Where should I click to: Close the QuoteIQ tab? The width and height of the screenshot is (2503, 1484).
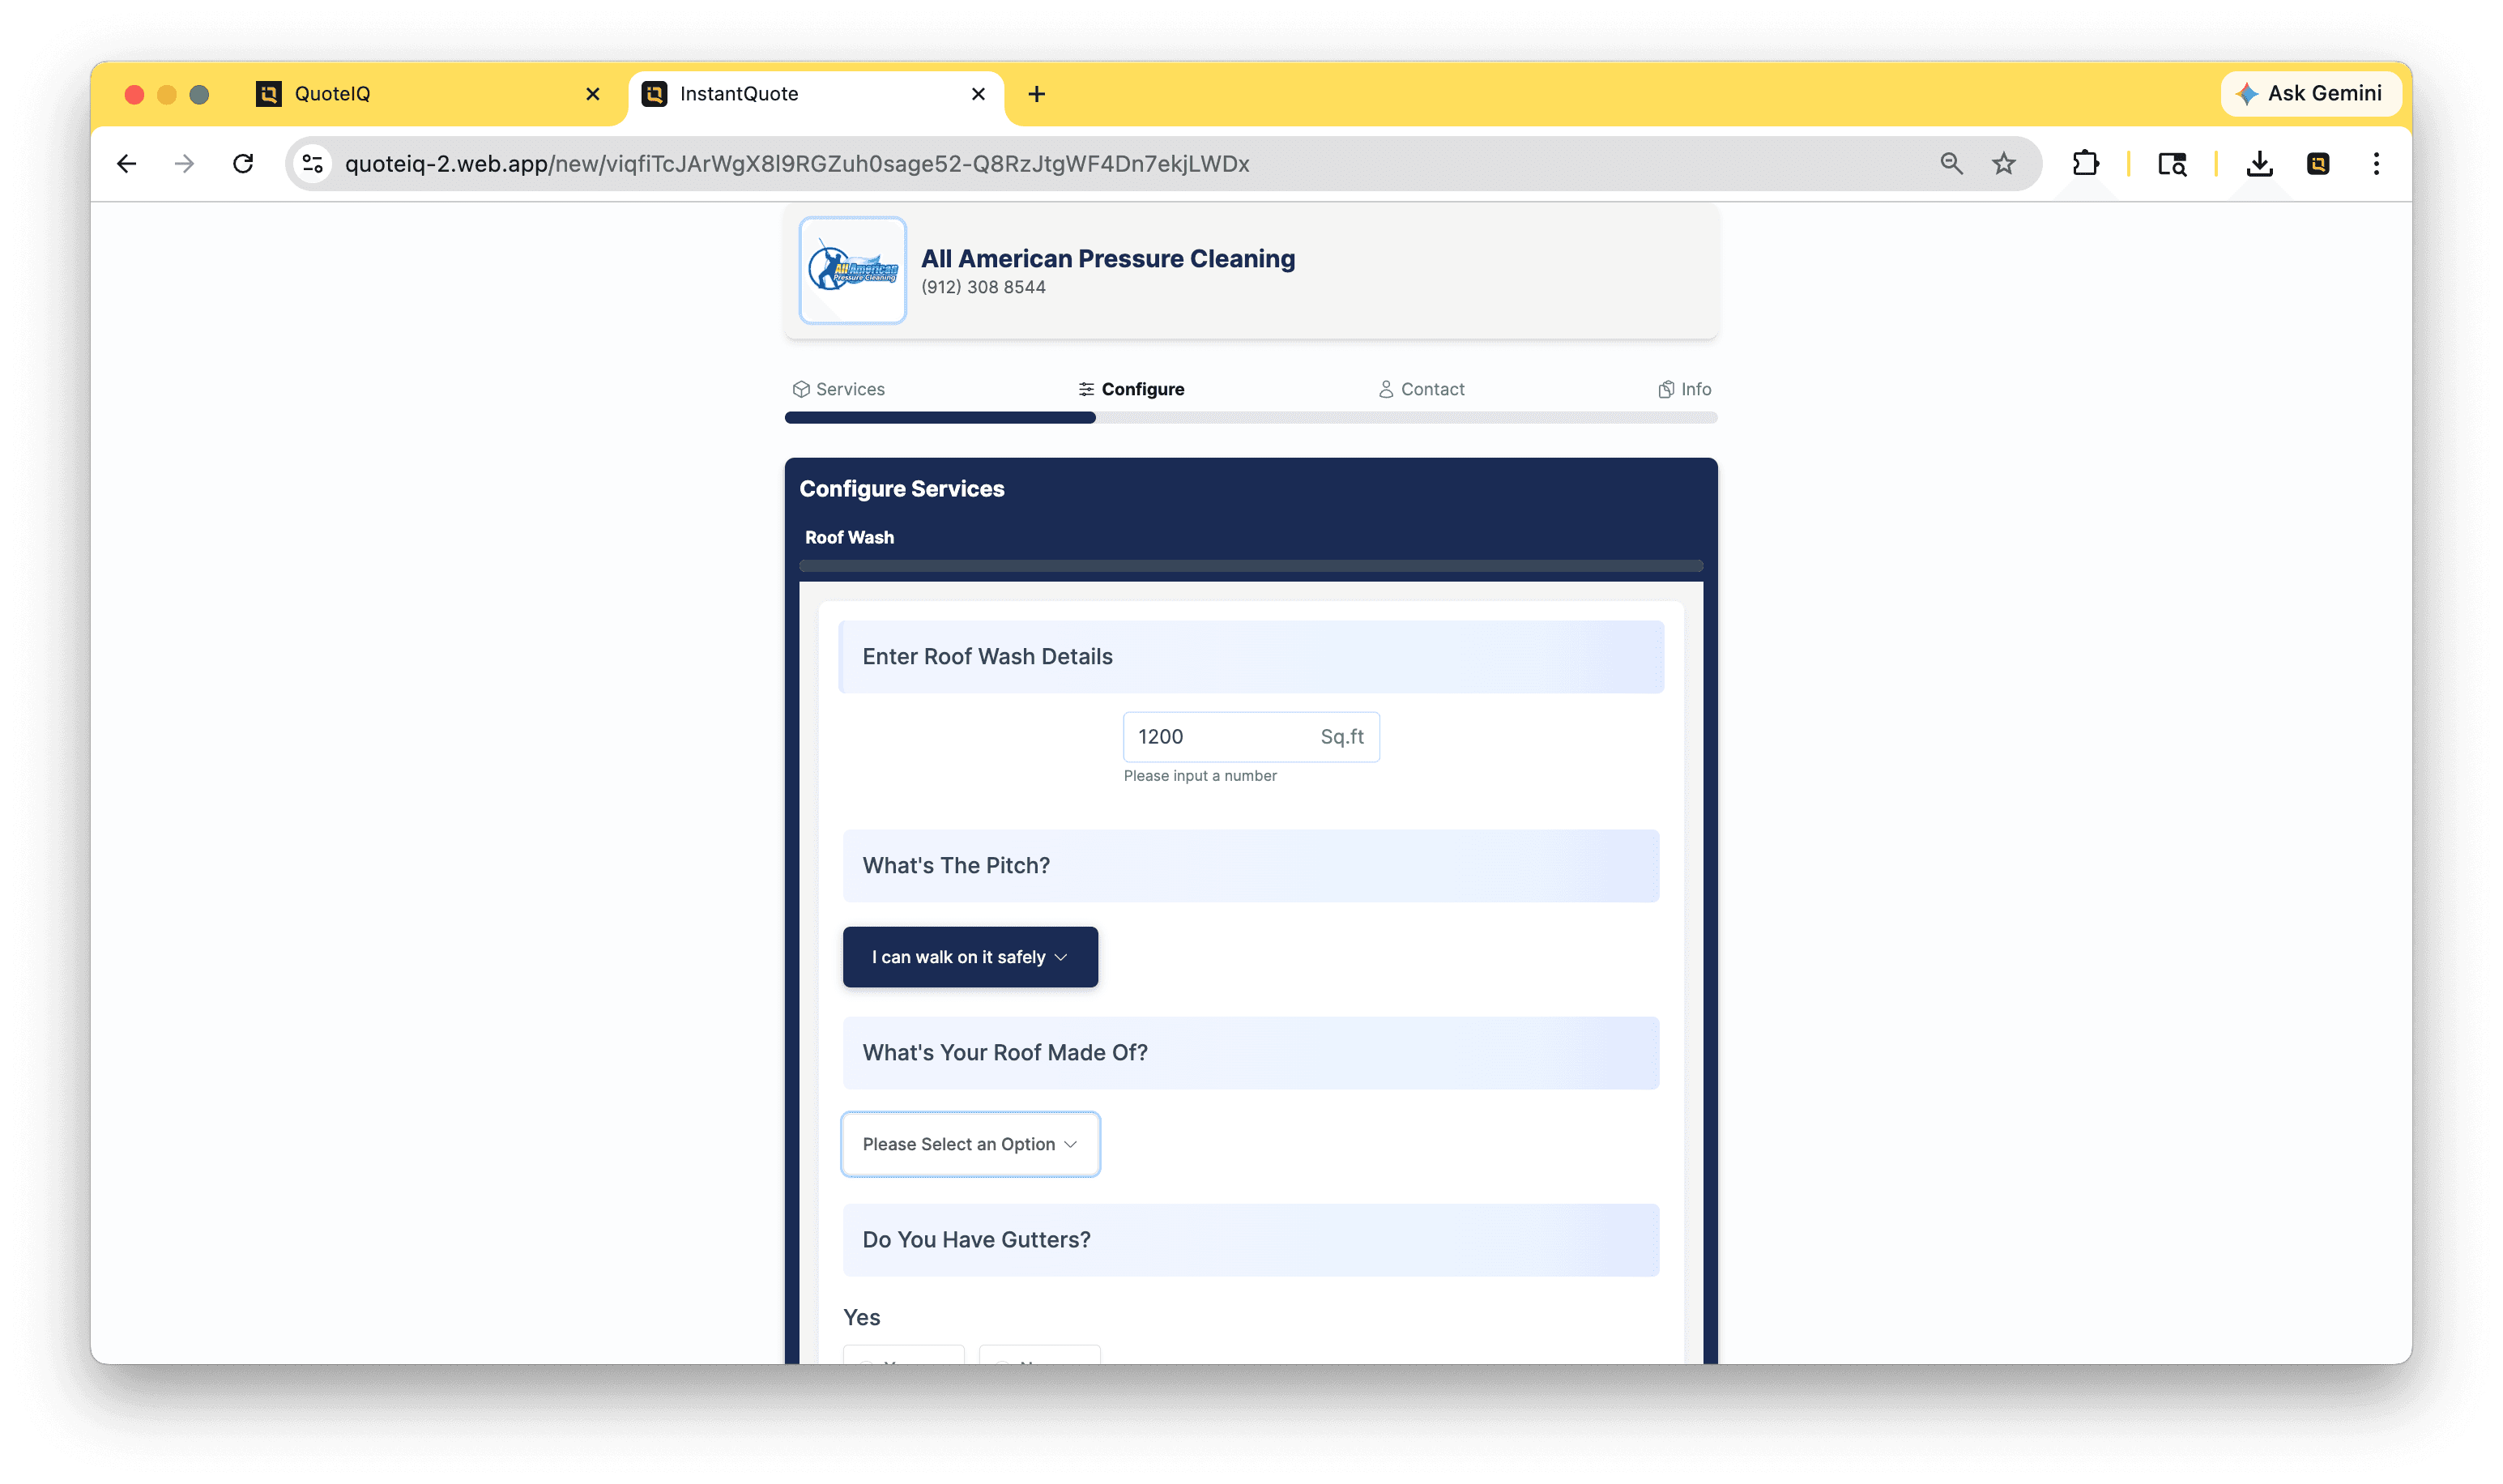(592, 94)
